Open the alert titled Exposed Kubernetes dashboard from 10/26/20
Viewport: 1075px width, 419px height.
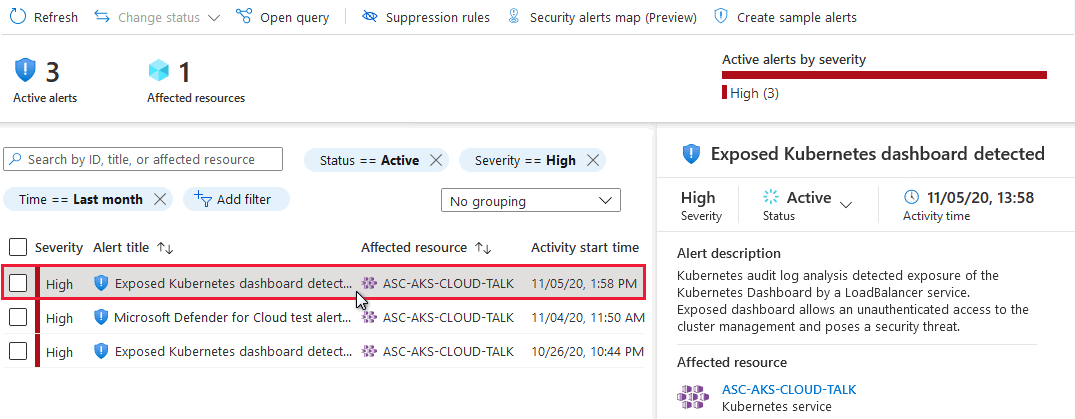click(x=234, y=352)
